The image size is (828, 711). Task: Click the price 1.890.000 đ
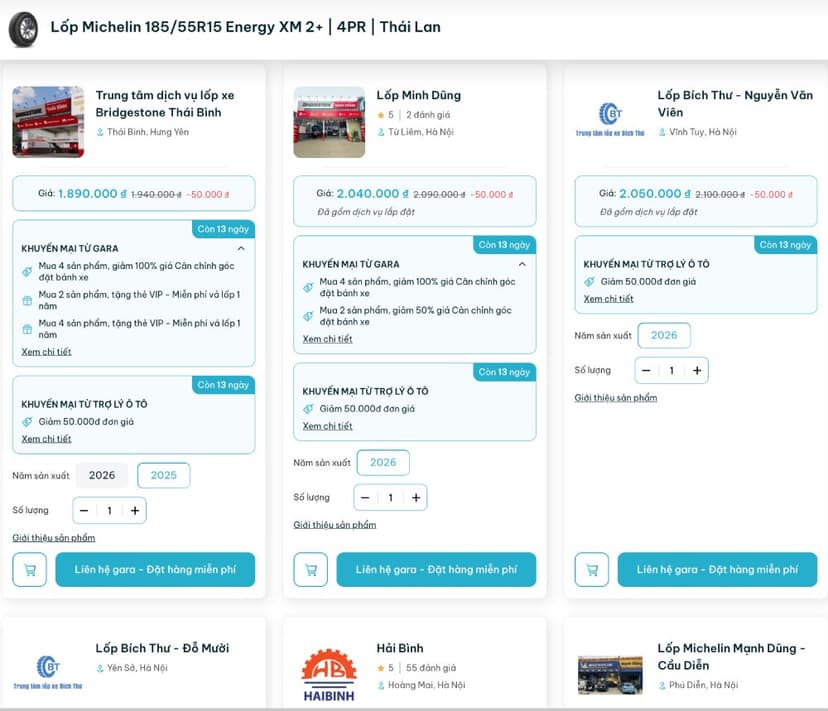[x=92, y=194]
